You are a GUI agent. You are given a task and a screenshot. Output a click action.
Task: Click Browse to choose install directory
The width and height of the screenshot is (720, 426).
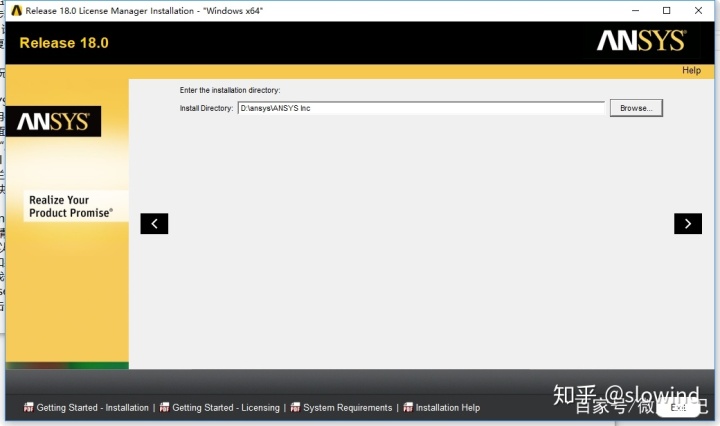636,108
